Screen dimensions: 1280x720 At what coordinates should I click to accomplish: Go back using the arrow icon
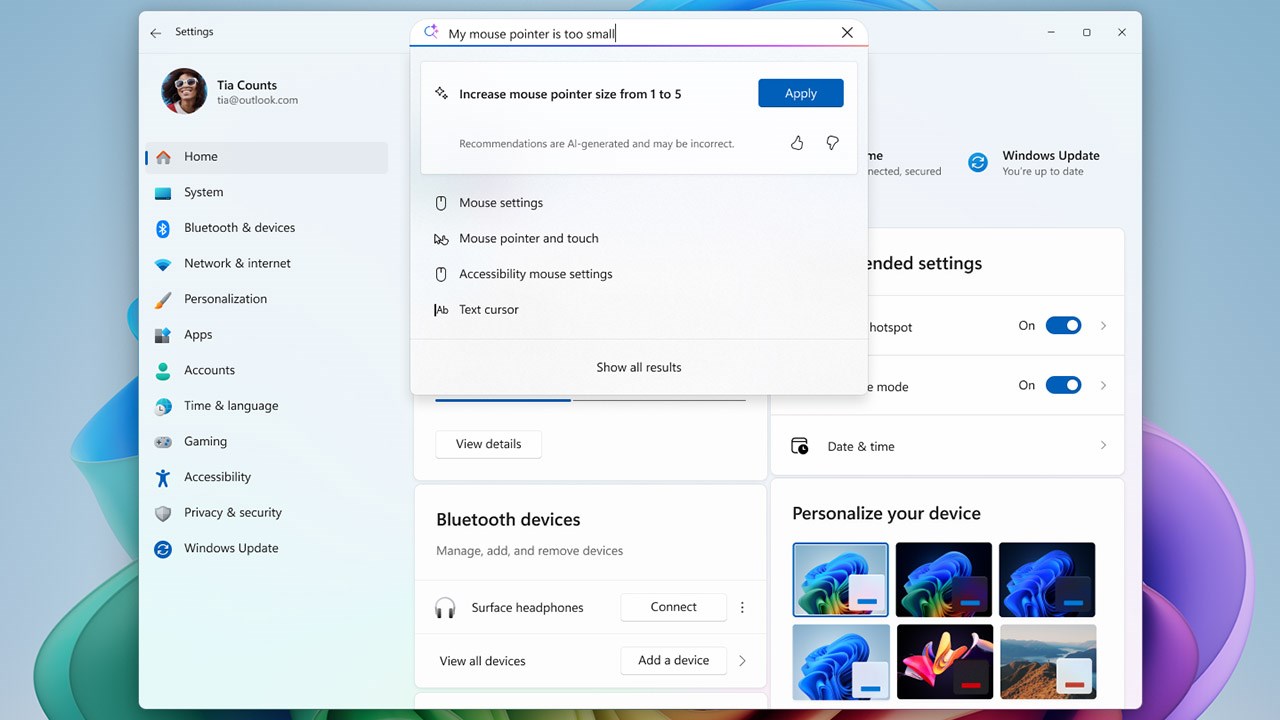click(156, 32)
